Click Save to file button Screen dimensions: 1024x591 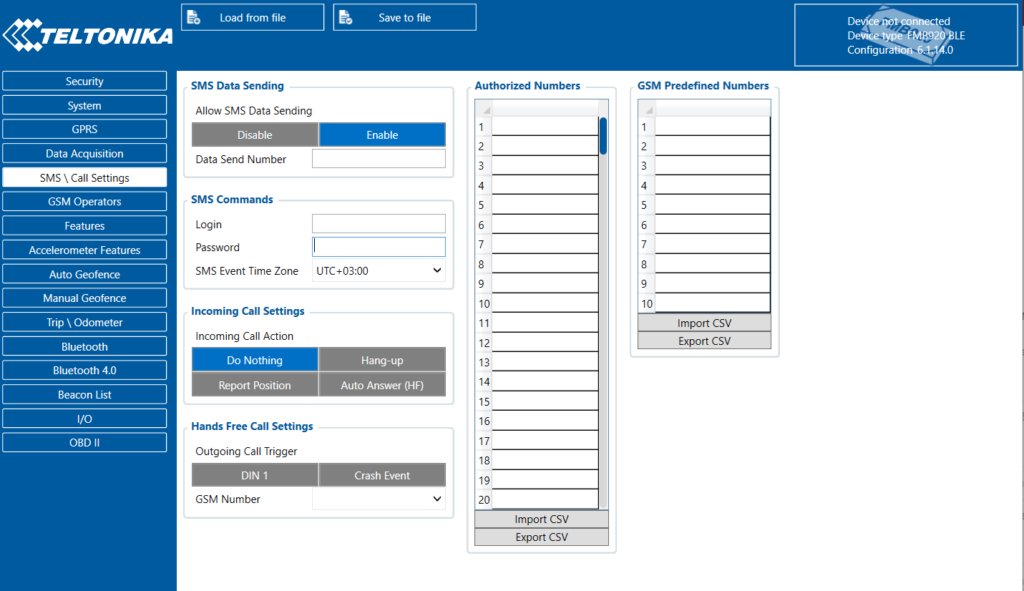point(404,18)
